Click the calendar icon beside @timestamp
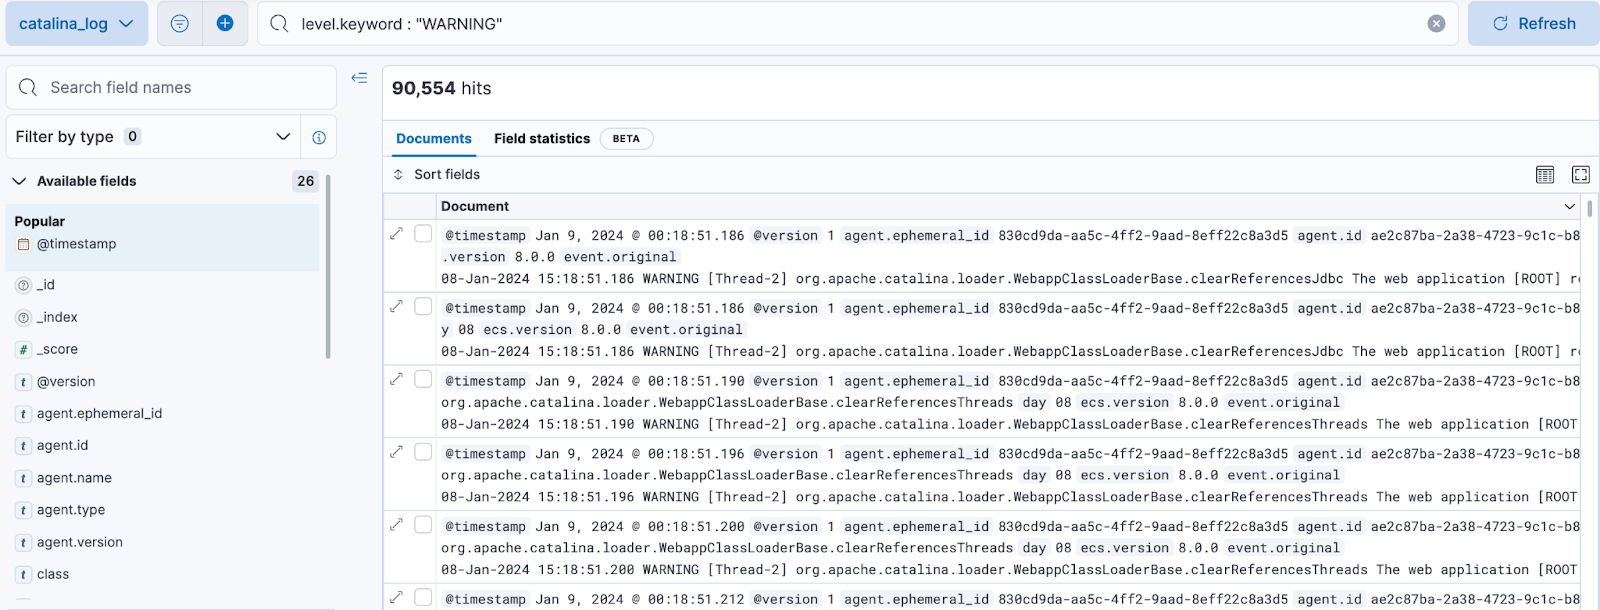The height and width of the screenshot is (610, 1600). [x=24, y=244]
